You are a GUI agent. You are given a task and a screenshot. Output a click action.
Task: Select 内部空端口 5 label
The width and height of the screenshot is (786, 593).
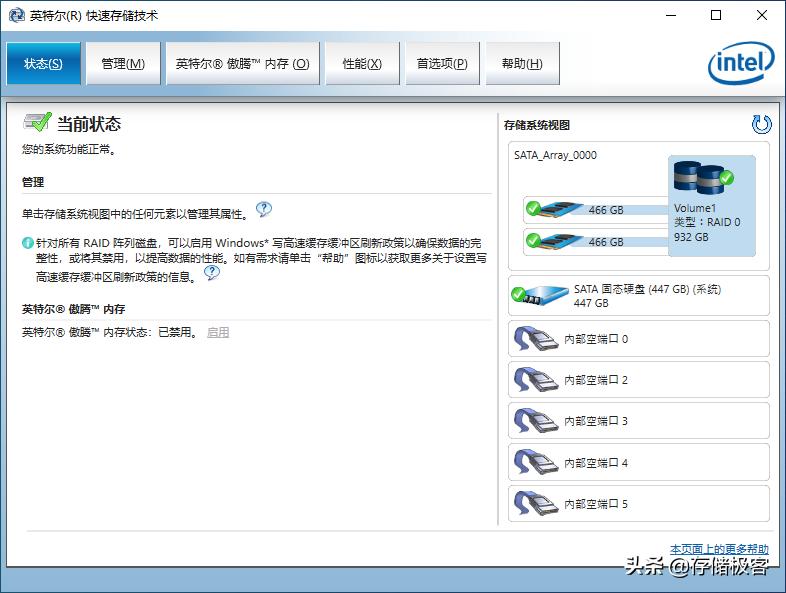[x=596, y=504]
